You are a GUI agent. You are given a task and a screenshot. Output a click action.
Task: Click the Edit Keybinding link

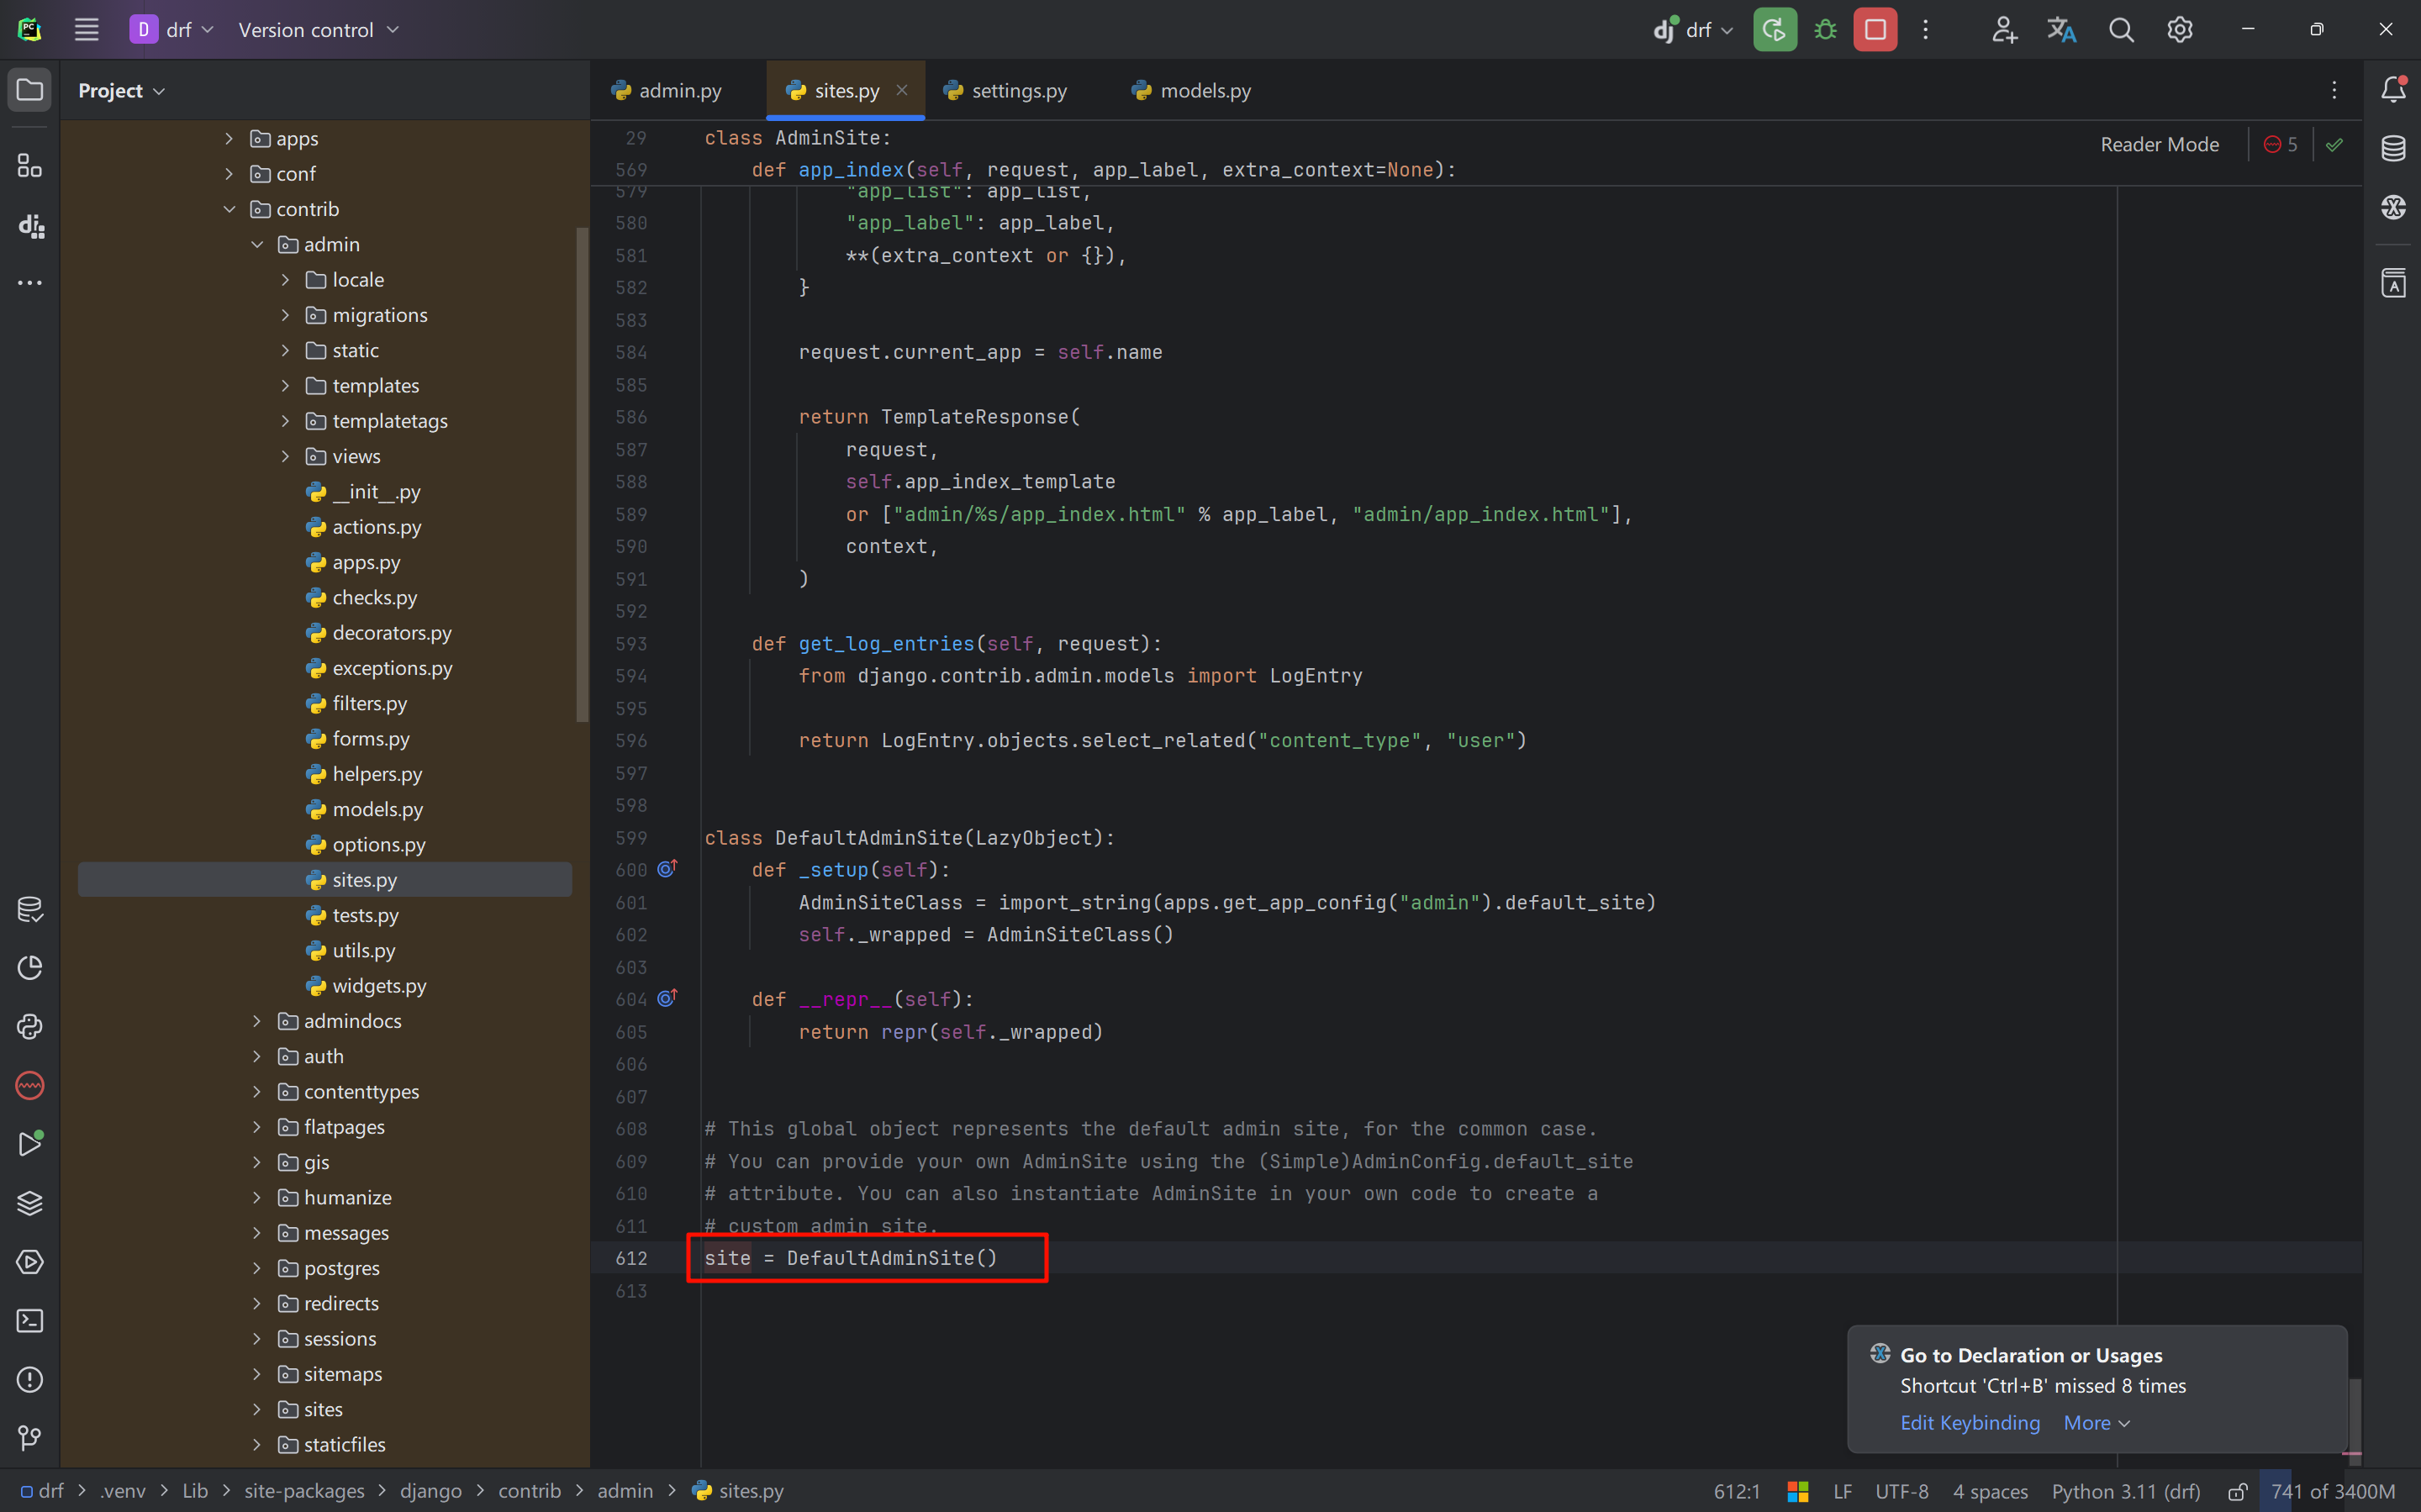pos(1969,1422)
